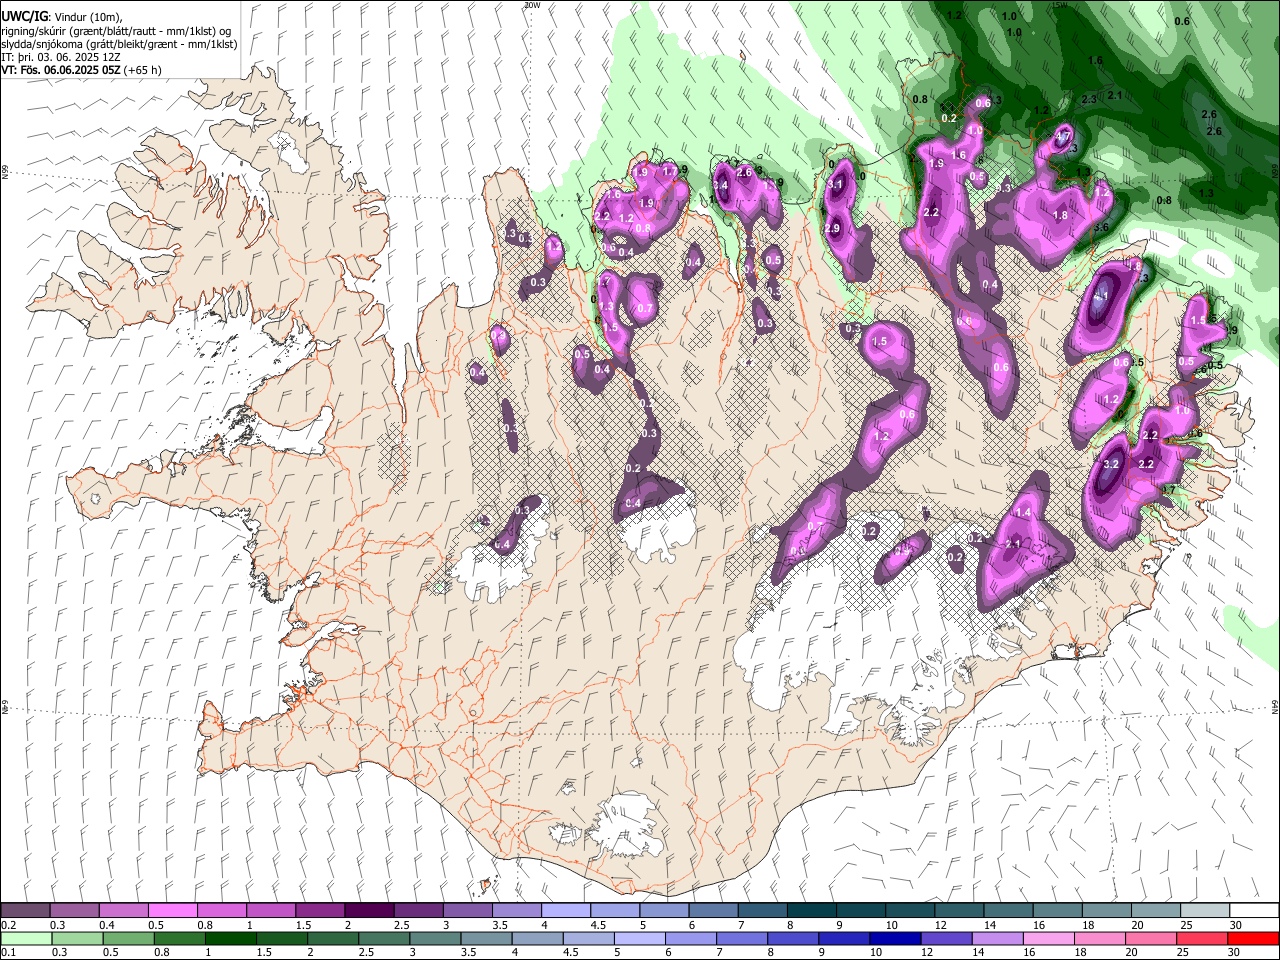Click the pale mint 0.1 rain legend swatch
1280x960 pixels.
[x=25, y=938]
